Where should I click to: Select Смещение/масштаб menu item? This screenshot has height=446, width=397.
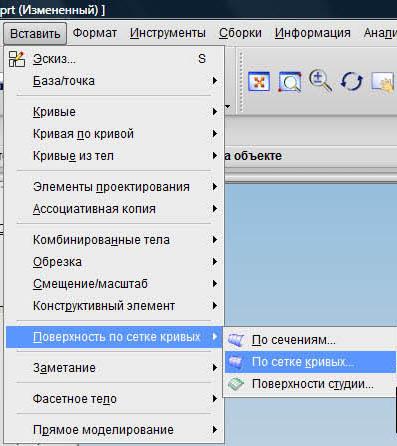pos(114,284)
